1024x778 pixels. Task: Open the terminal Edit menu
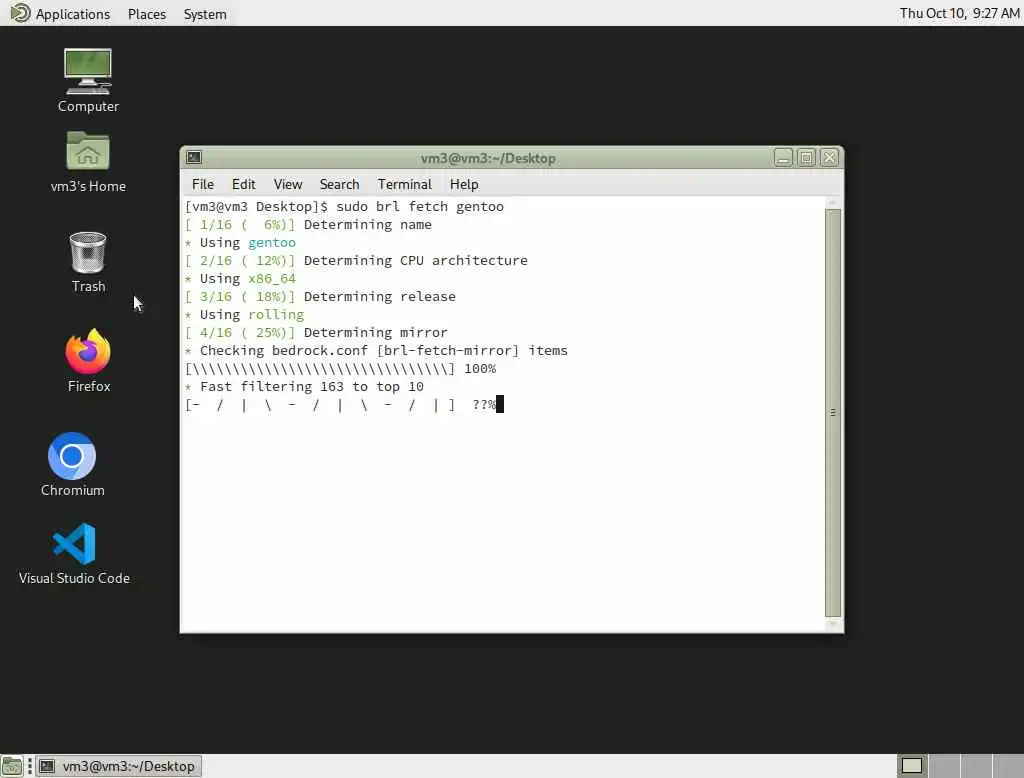(244, 184)
